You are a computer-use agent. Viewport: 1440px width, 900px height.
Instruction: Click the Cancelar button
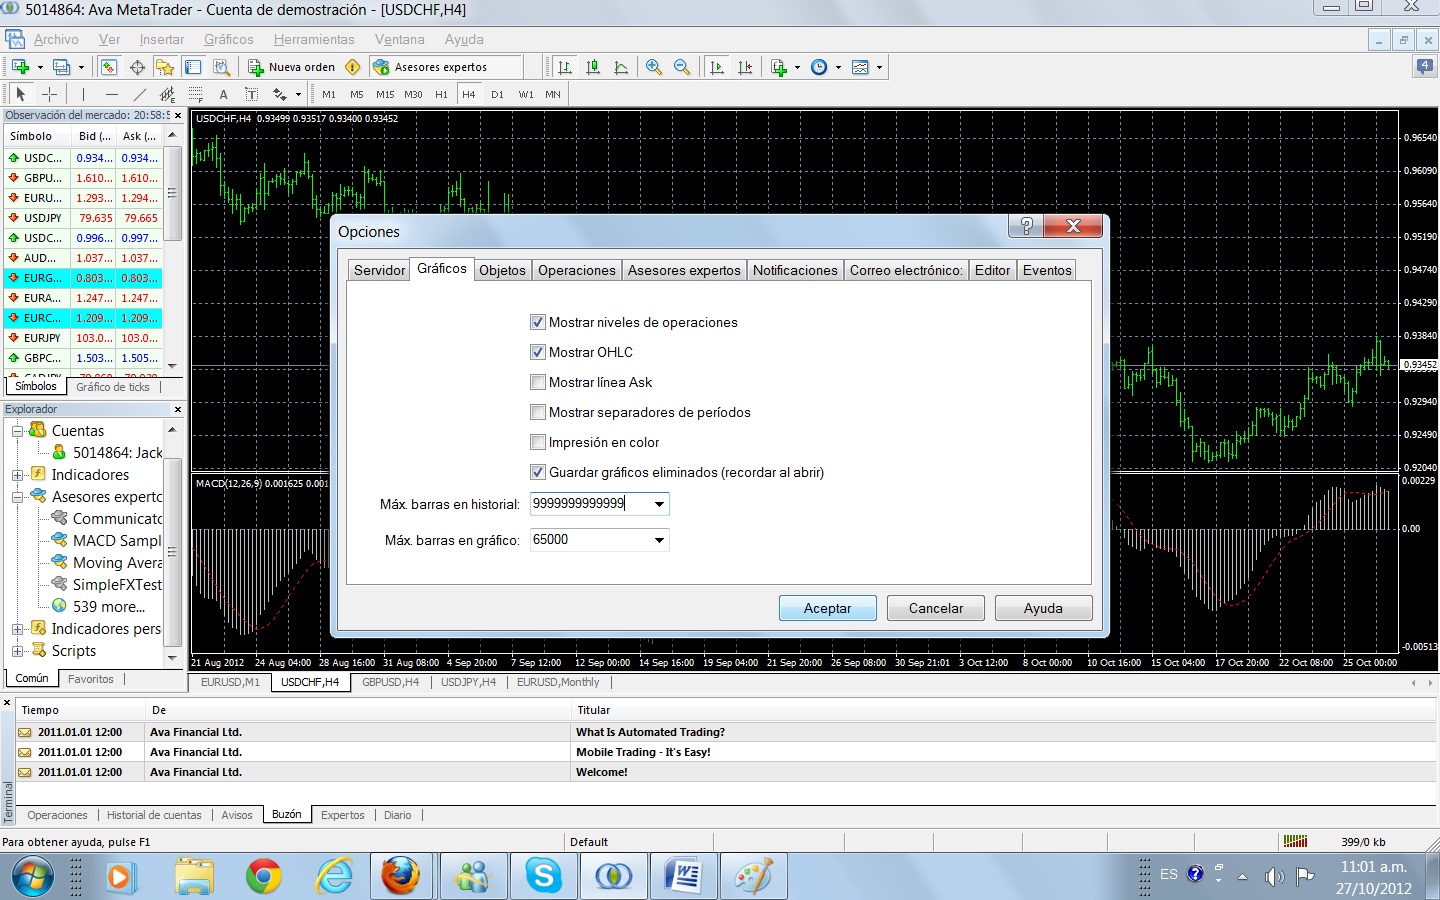[936, 608]
